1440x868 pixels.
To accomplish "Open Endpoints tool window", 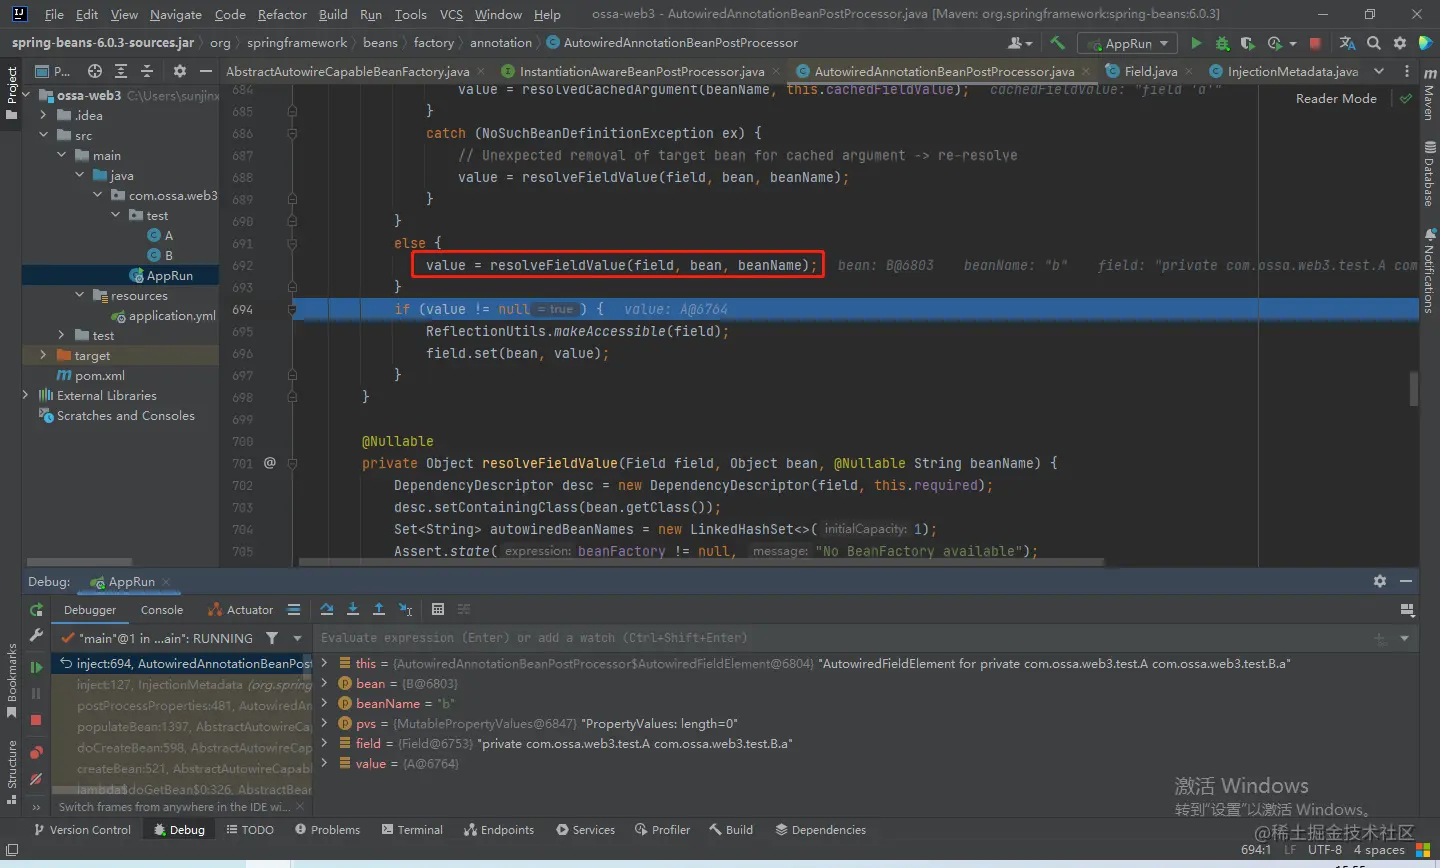I will click(x=498, y=830).
